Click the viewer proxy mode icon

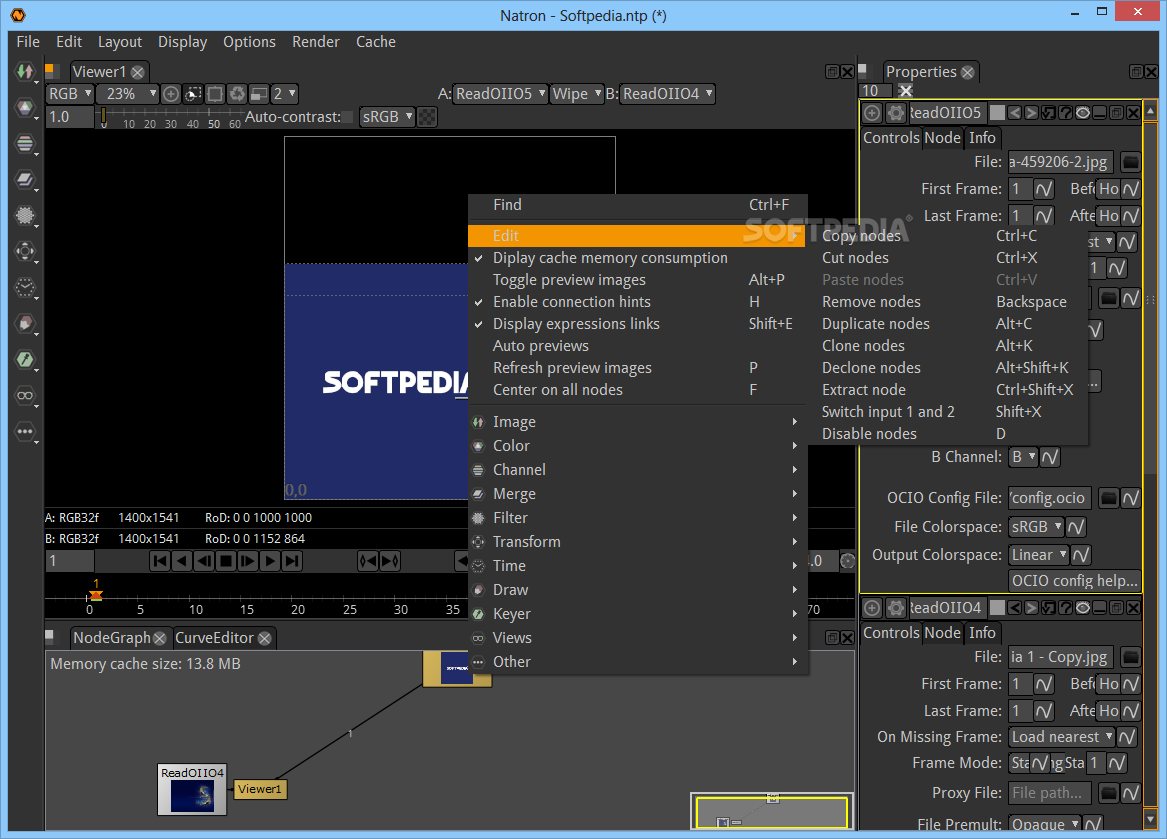pos(259,94)
